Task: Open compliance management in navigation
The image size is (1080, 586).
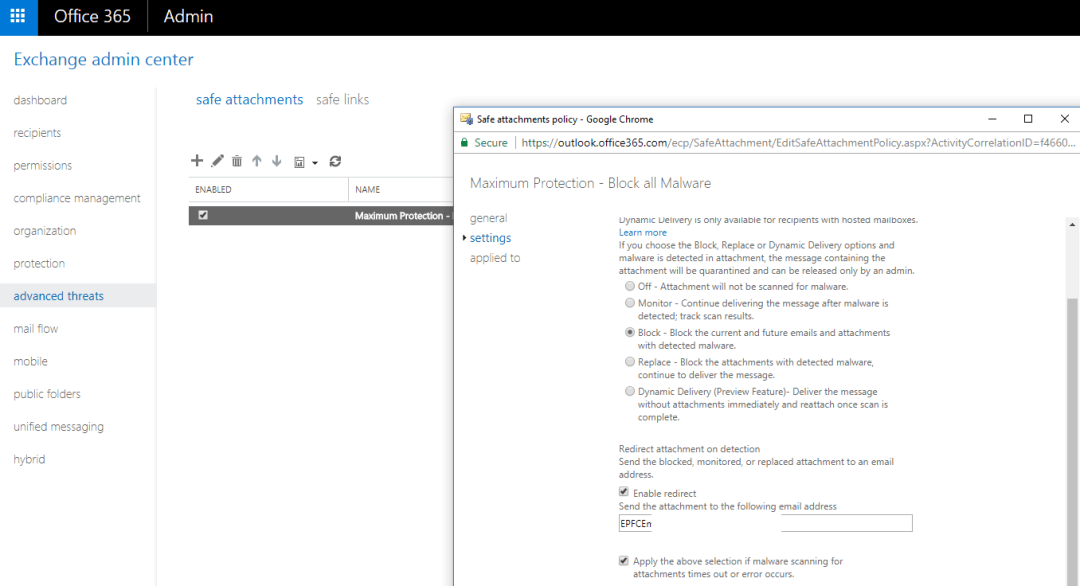Action: (76, 198)
